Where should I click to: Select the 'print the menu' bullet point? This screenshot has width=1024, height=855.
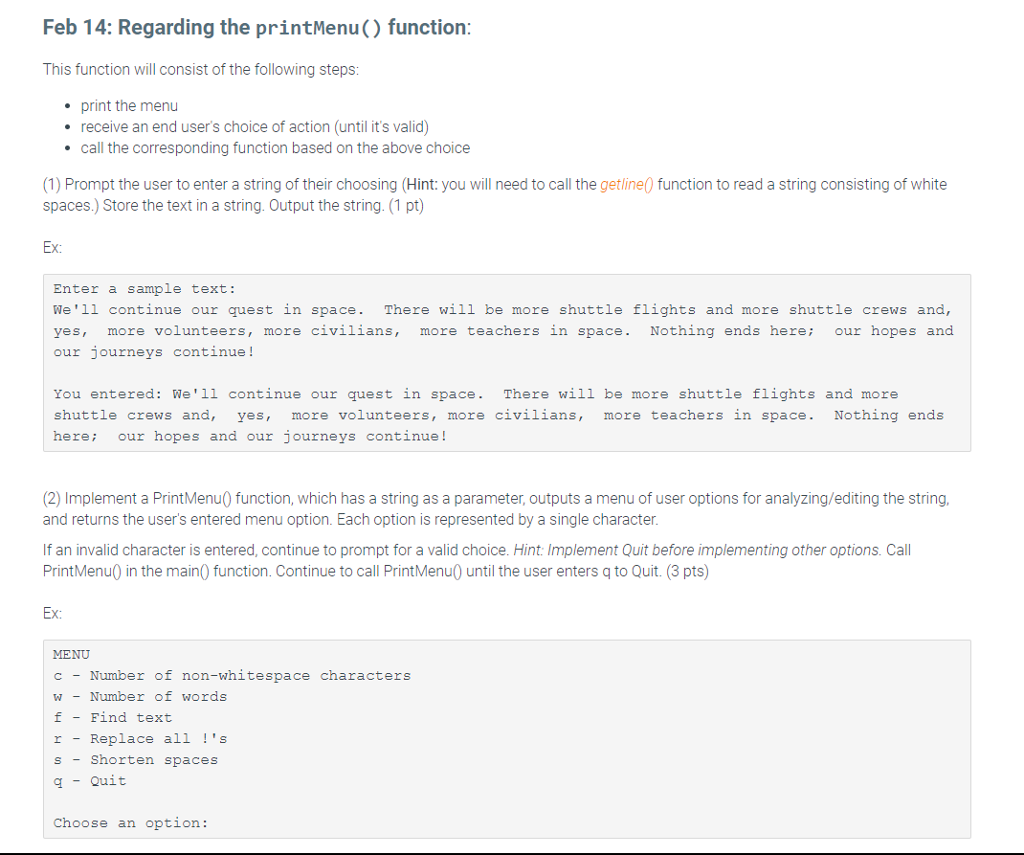coord(129,105)
